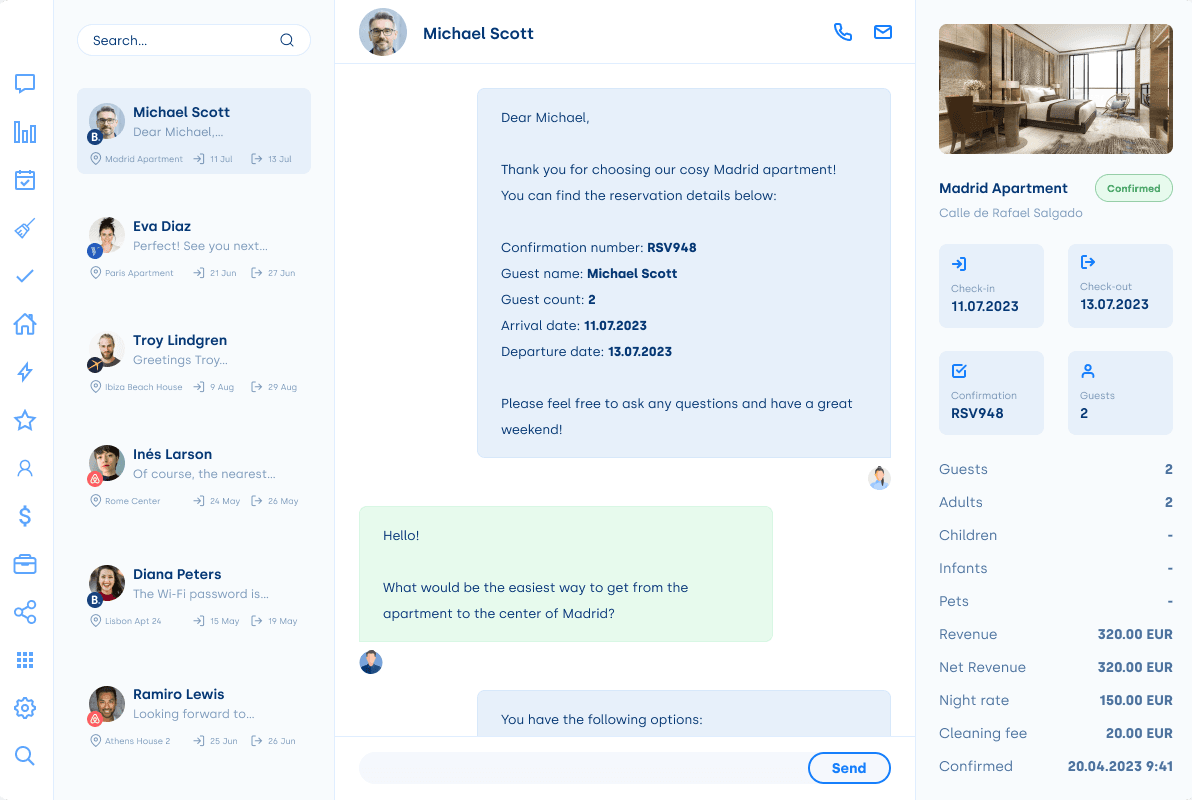Open the share channels icon in sidebar
Screen dimensions: 1192x800
coord(25,612)
